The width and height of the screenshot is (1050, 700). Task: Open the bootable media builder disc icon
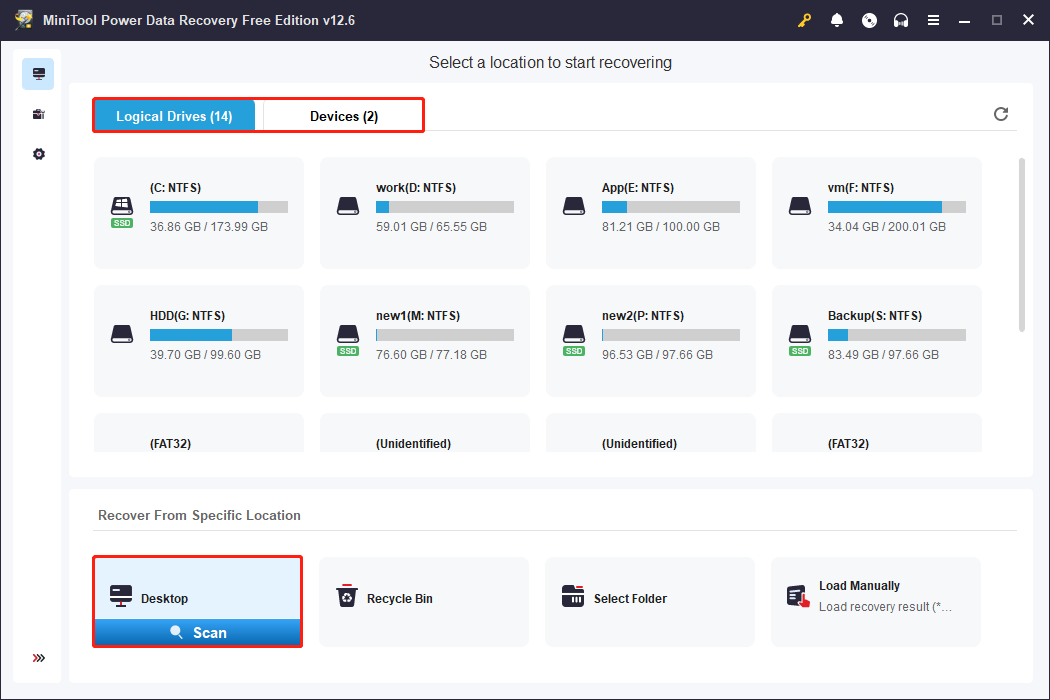[869, 20]
